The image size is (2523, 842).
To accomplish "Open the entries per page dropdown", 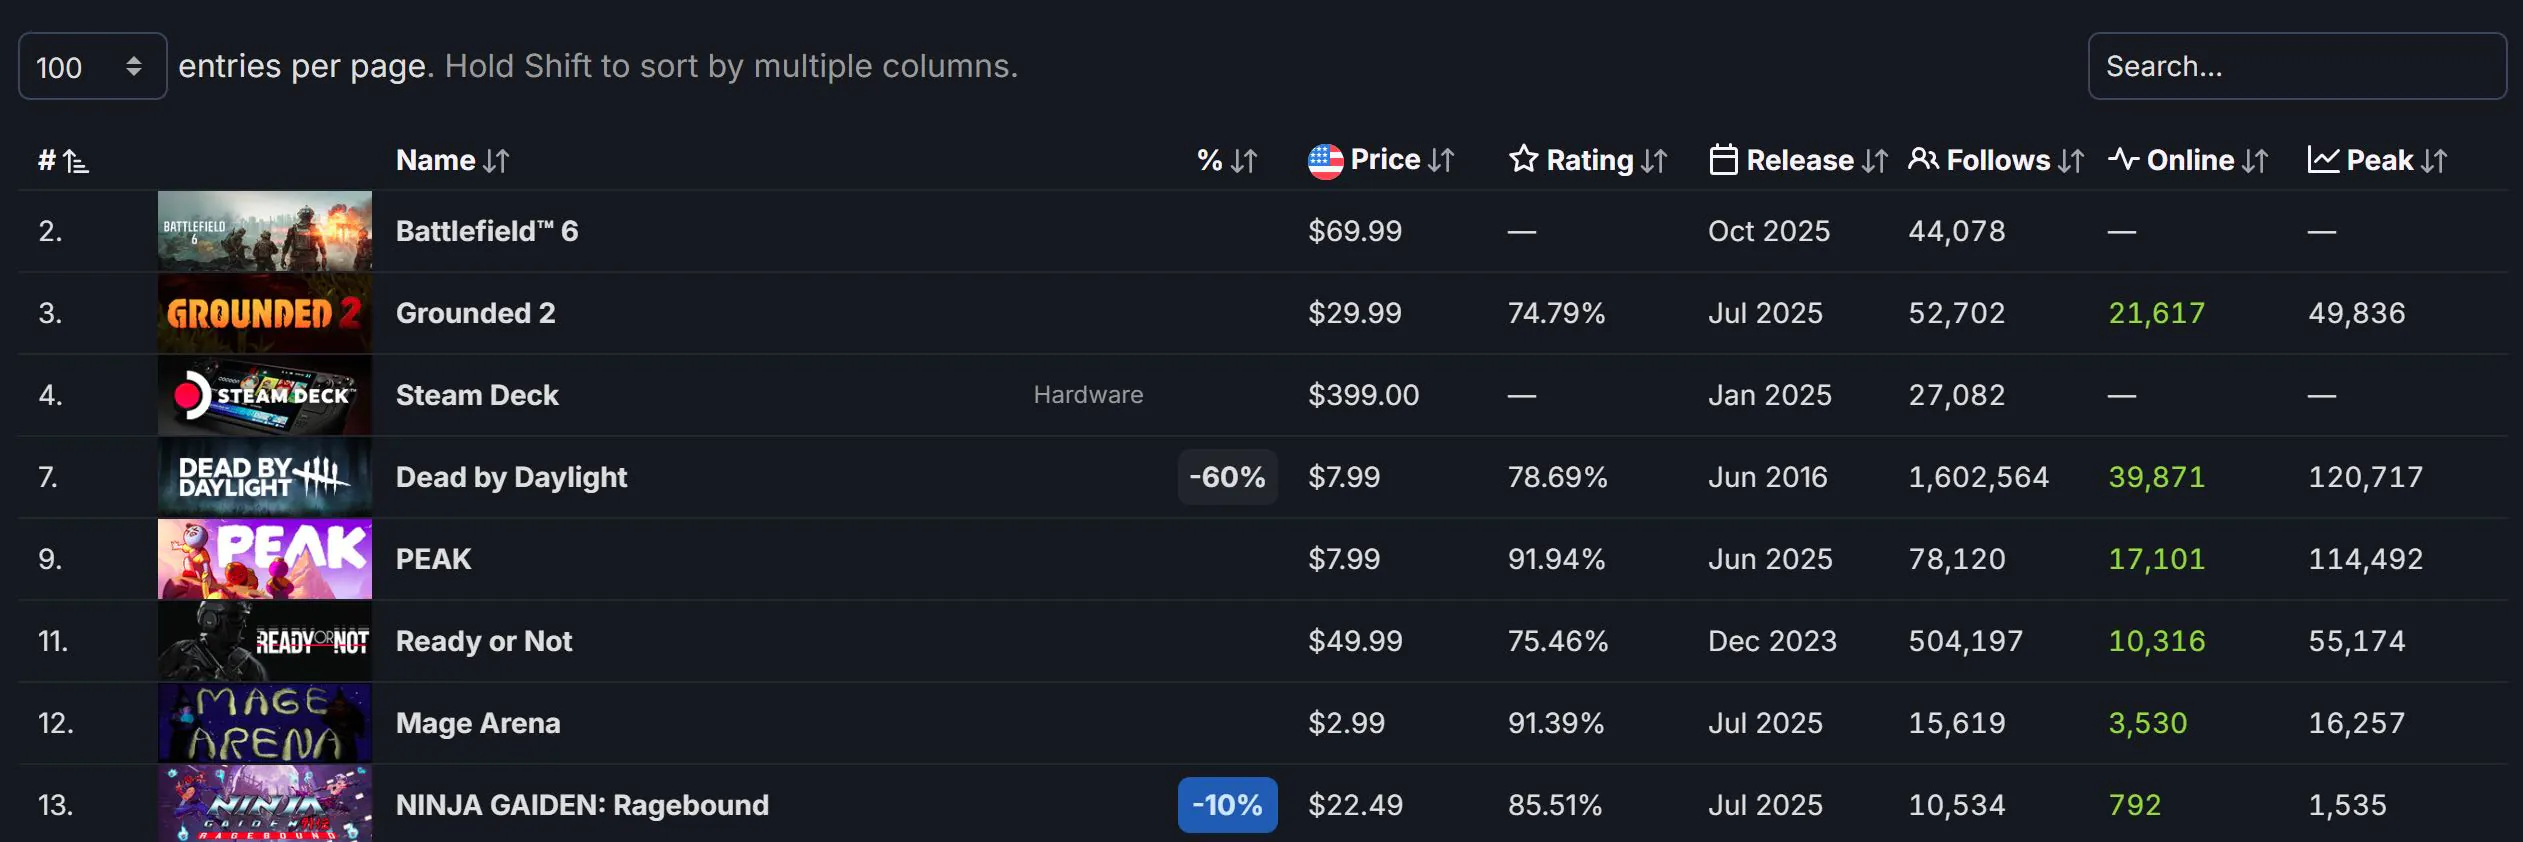I will [x=93, y=66].
